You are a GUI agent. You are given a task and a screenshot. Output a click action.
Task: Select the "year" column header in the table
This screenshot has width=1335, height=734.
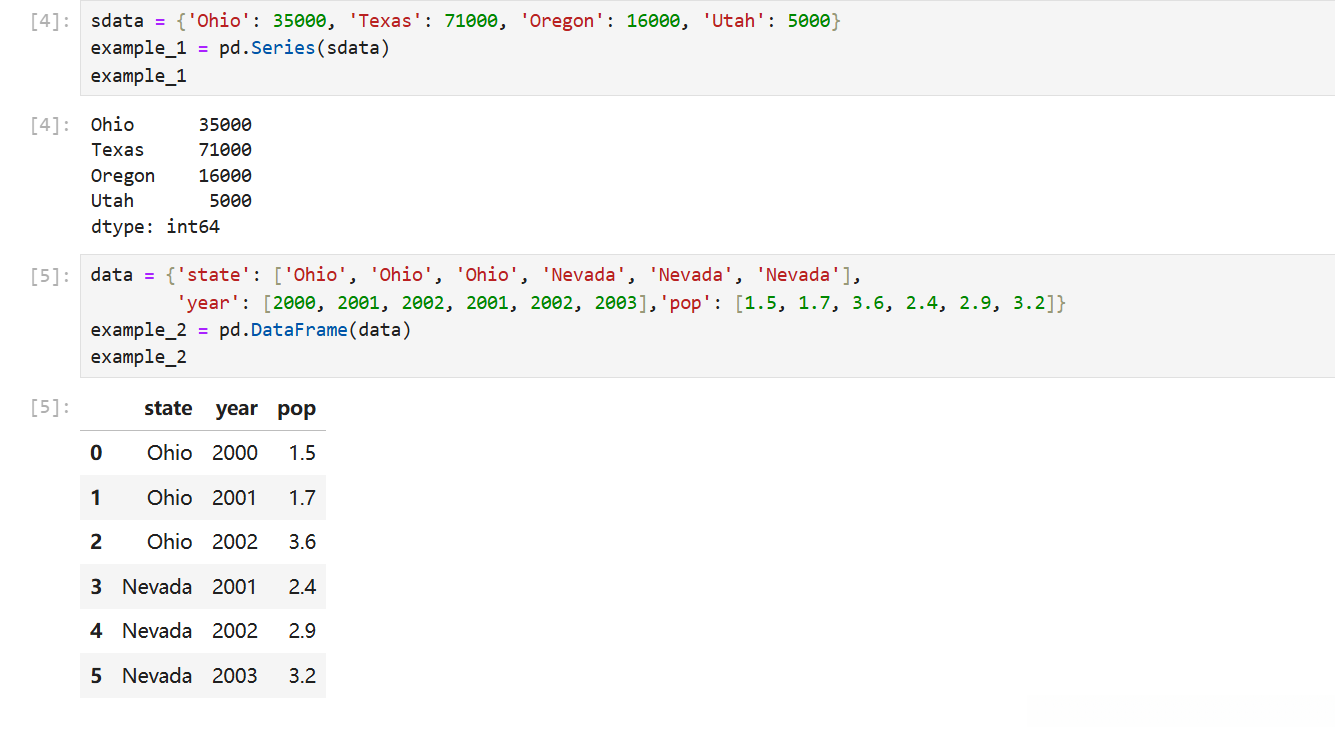click(x=236, y=408)
